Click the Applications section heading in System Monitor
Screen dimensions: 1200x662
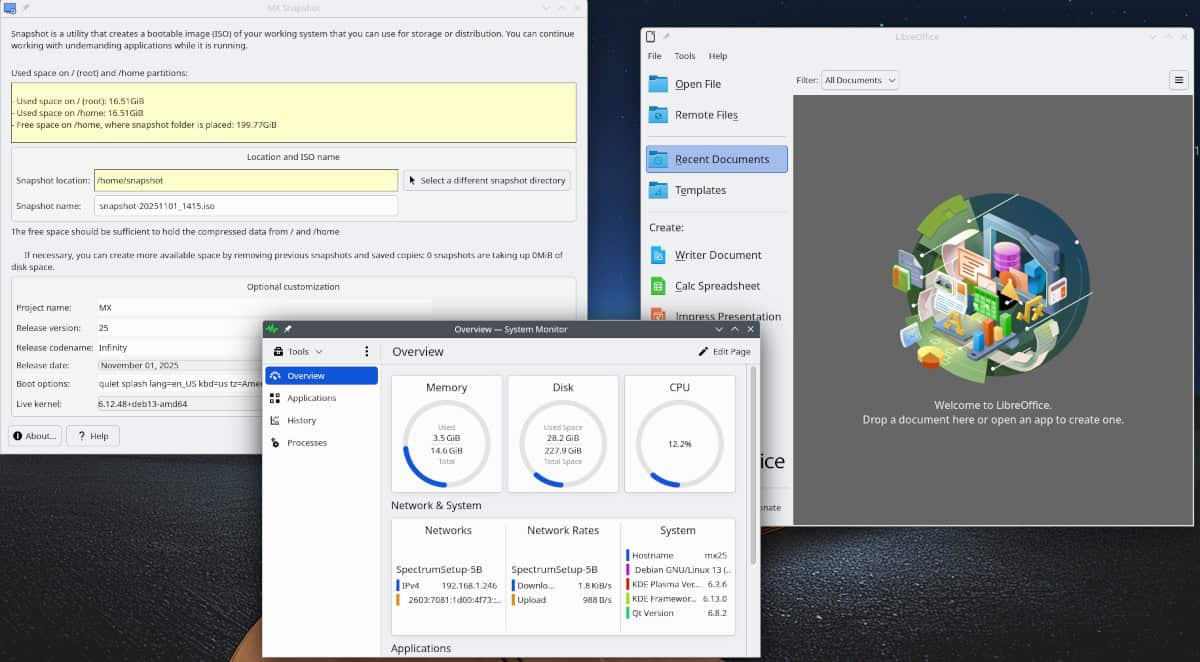coord(421,648)
